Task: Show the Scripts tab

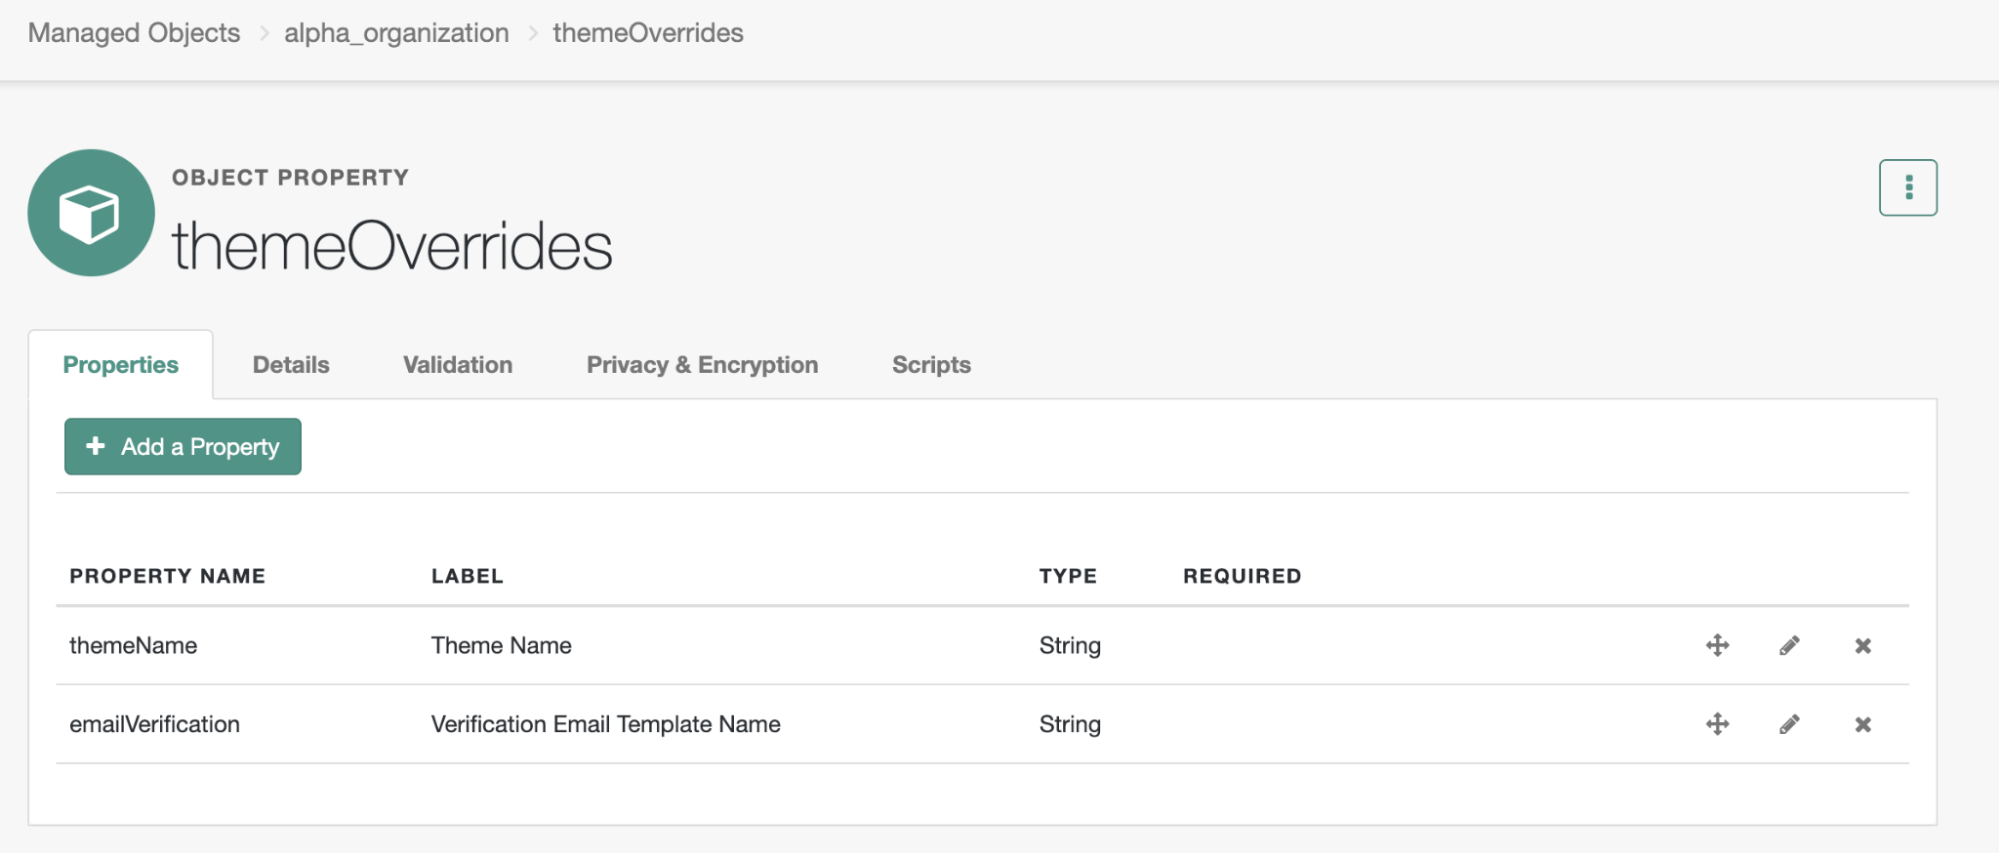Action: (x=931, y=365)
